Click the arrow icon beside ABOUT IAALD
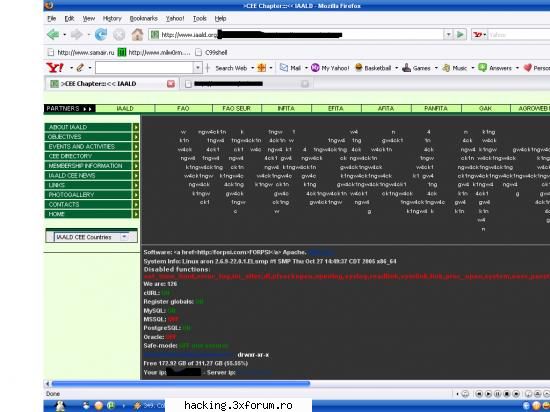The height and width of the screenshot is (412, 550). click(x=136, y=127)
